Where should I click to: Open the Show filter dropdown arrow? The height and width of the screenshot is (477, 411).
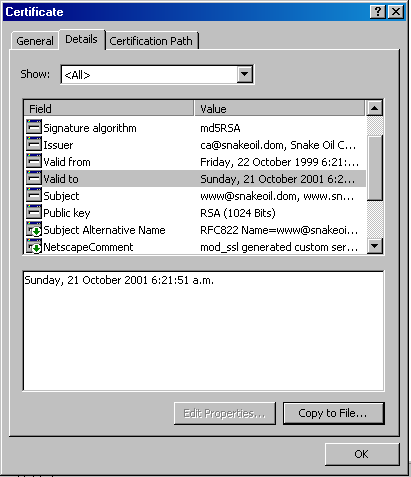click(x=245, y=74)
